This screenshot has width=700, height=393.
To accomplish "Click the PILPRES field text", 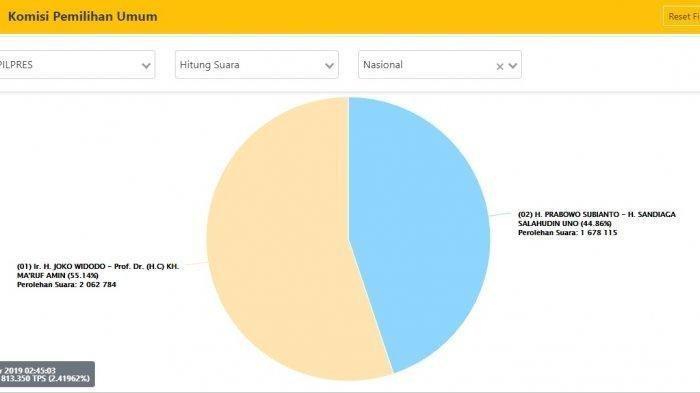I will (x=16, y=65).
